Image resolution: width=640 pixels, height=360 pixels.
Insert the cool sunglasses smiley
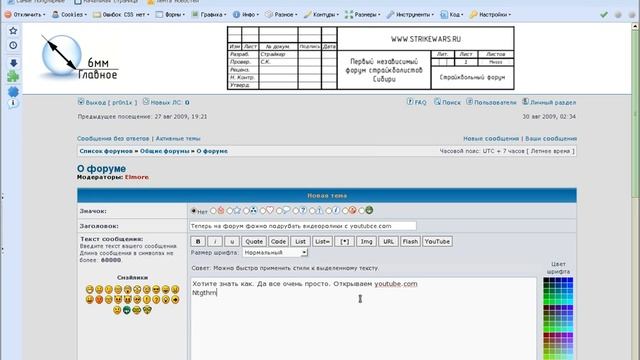[156, 289]
